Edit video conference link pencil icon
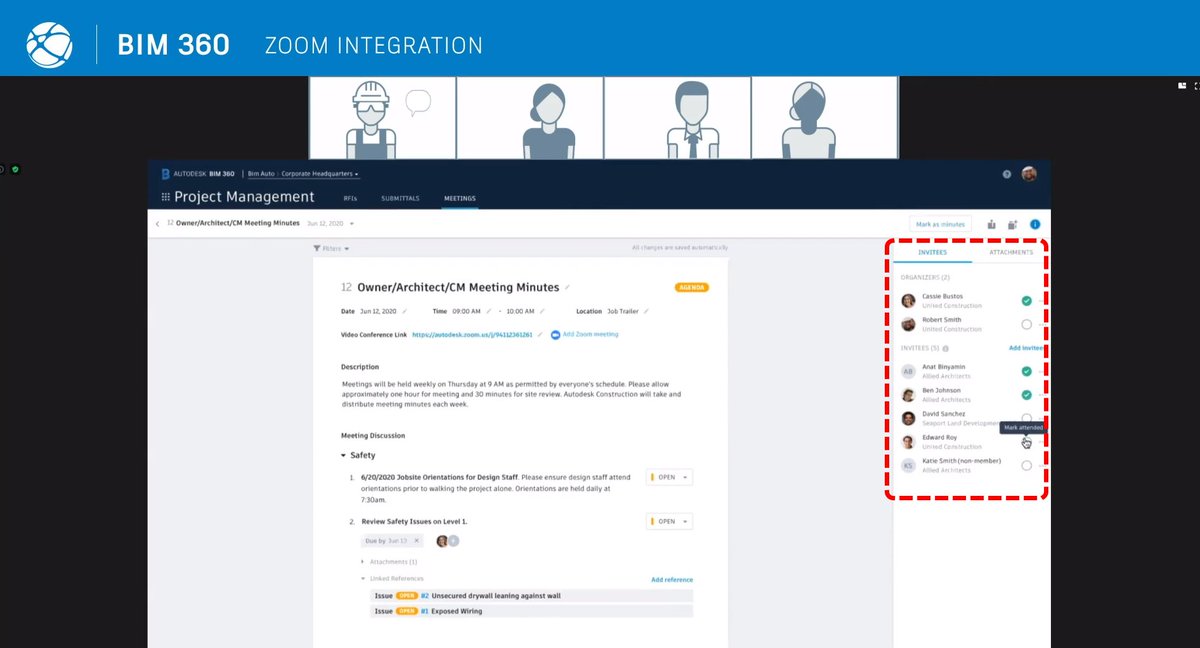The width and height of the screenshot is (1200, 648). coord(540,334)
